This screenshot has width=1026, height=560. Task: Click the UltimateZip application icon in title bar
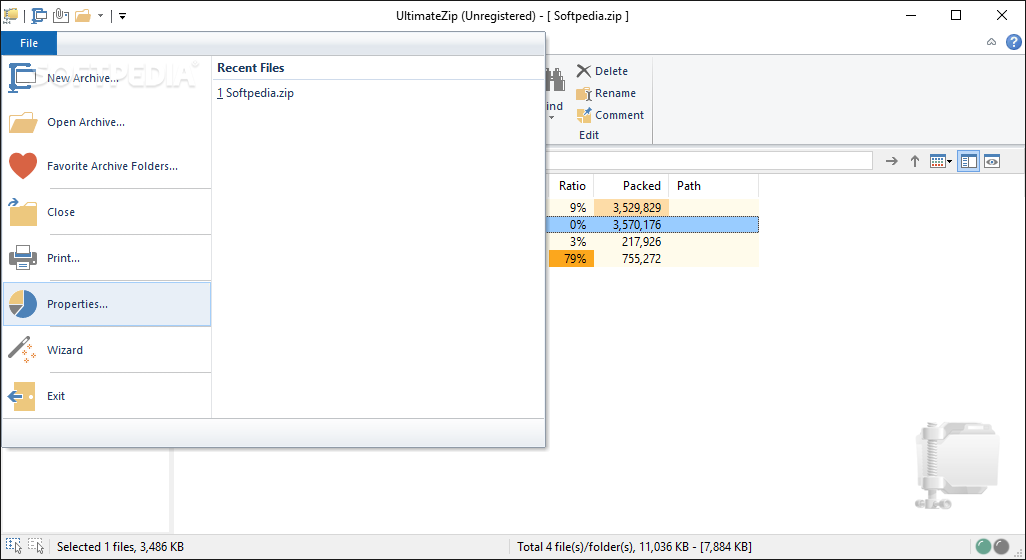(10, 15)
